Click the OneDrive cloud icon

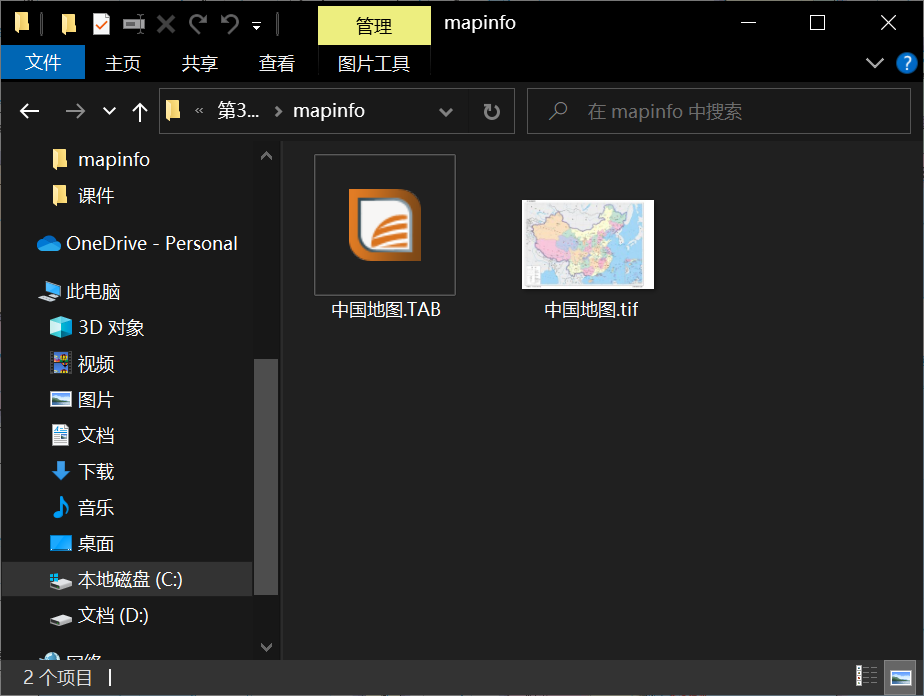[x=49, y=243]
